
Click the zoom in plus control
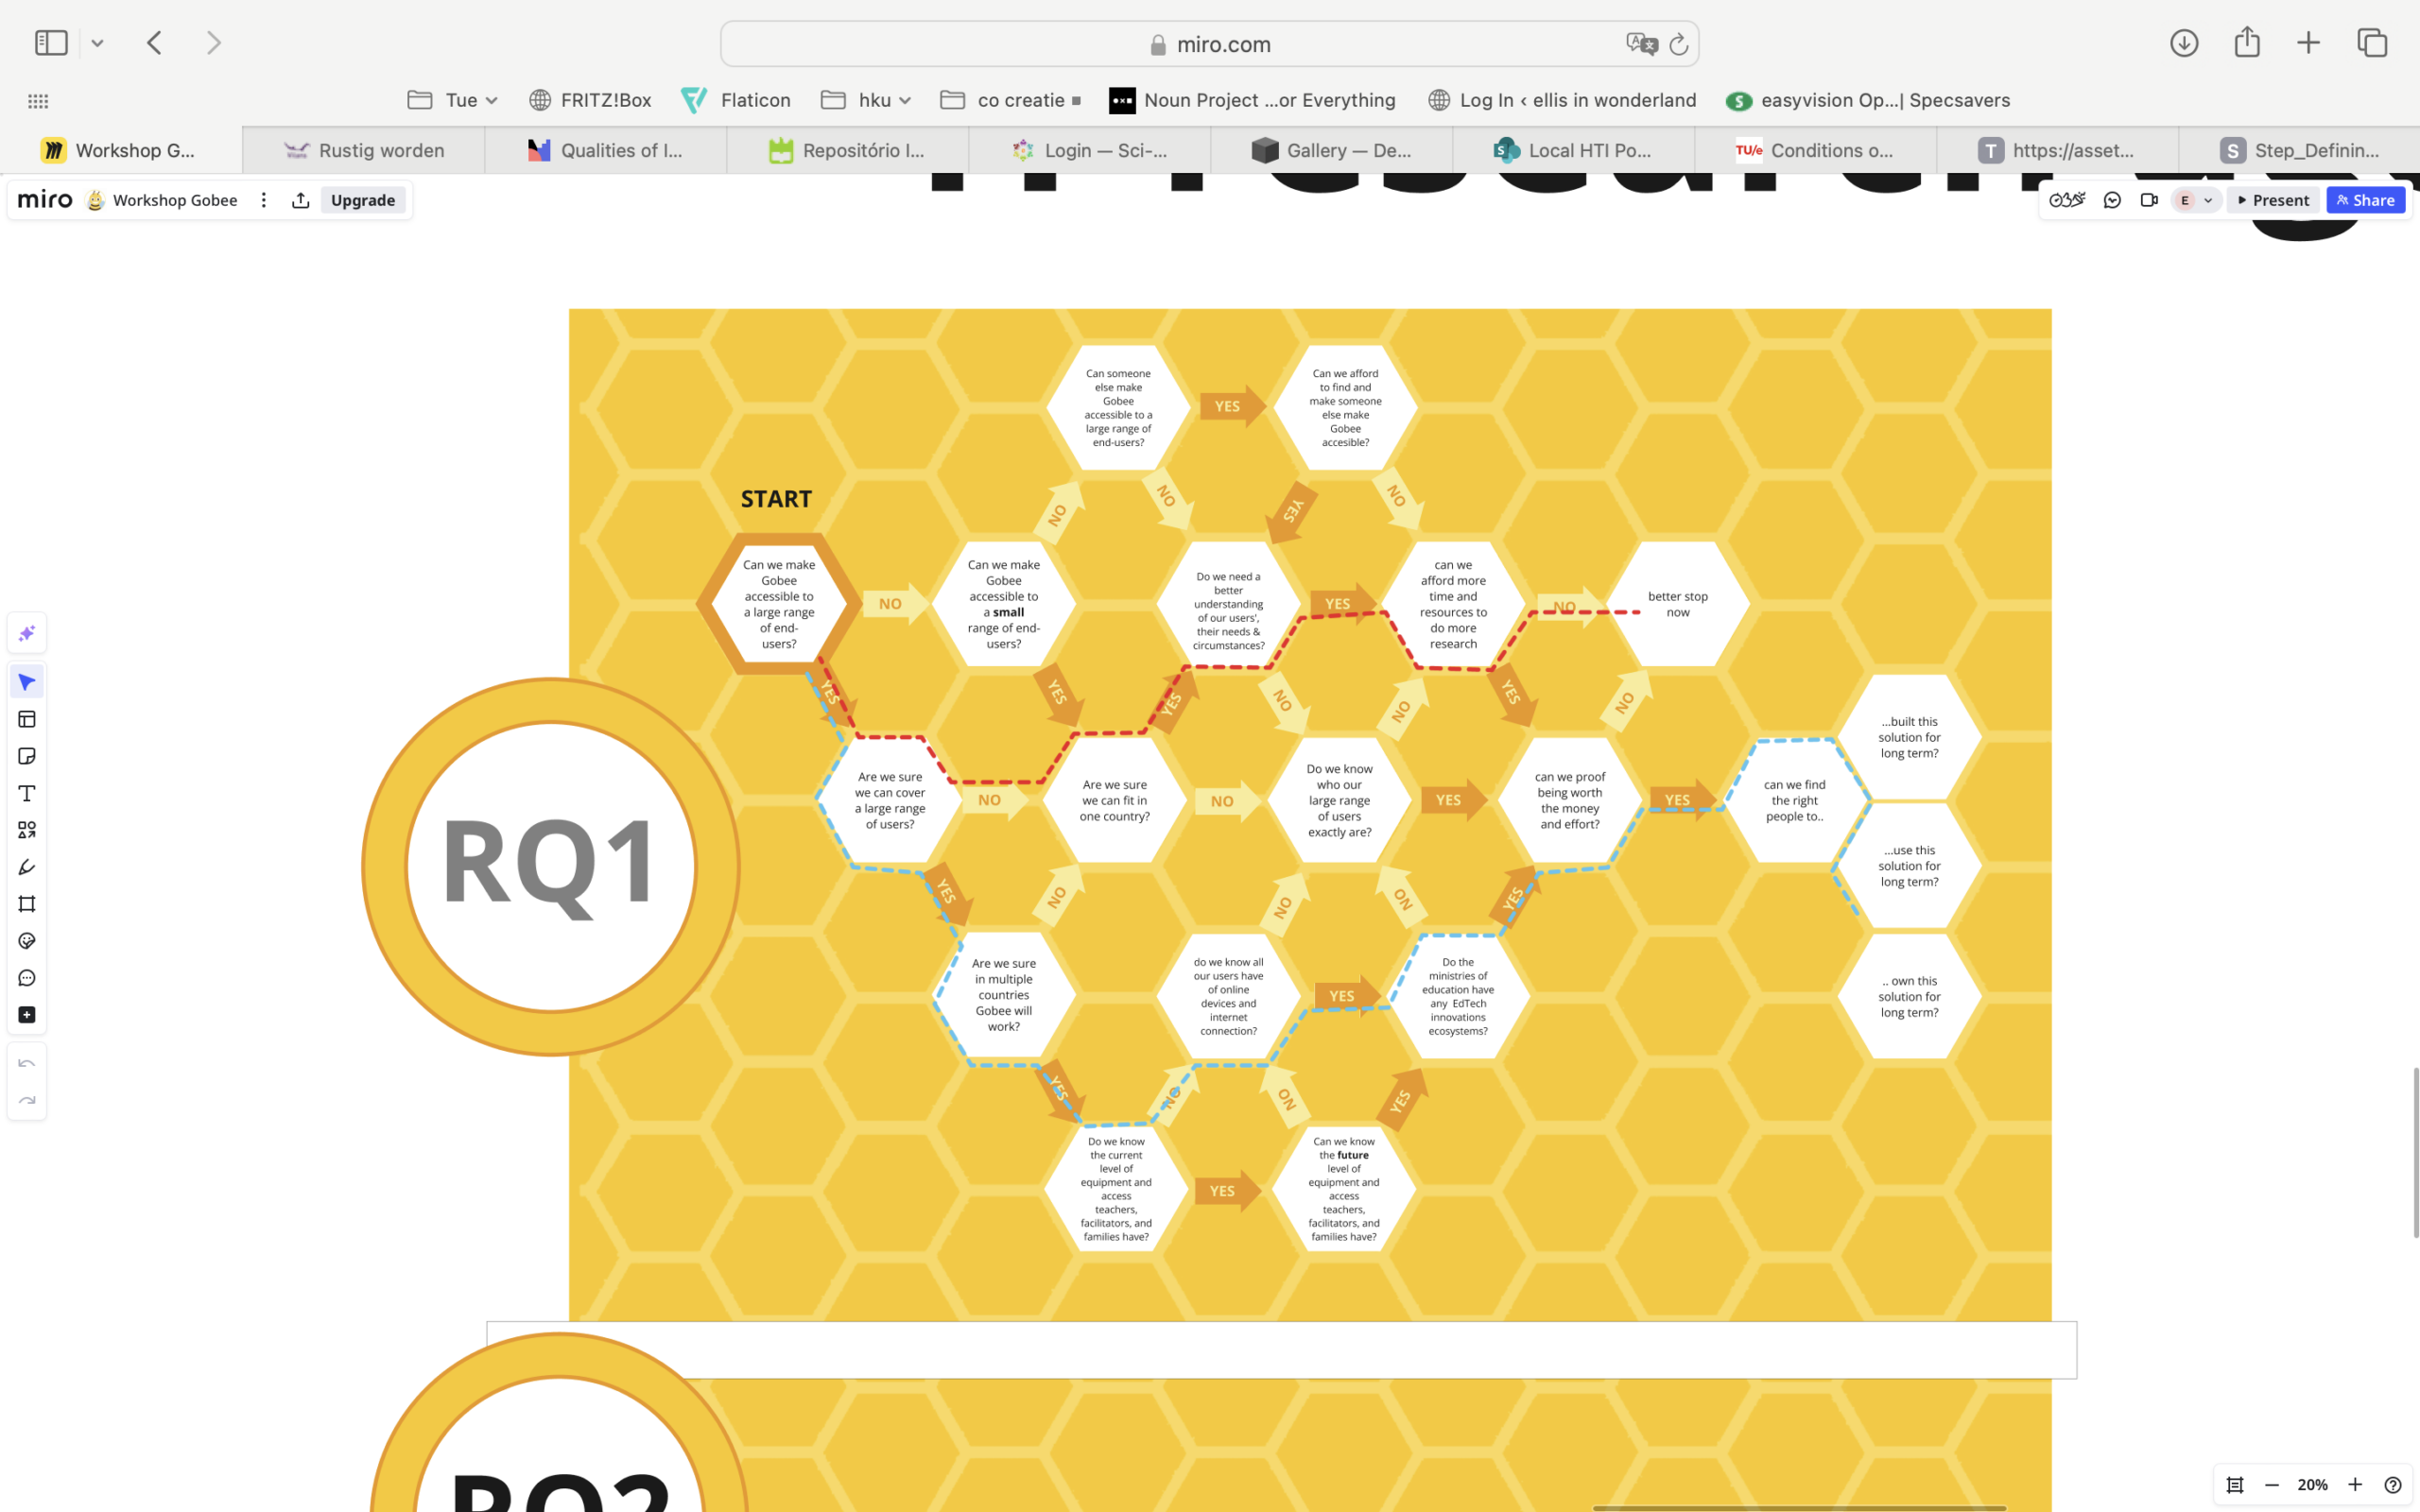point(2354,1484)
